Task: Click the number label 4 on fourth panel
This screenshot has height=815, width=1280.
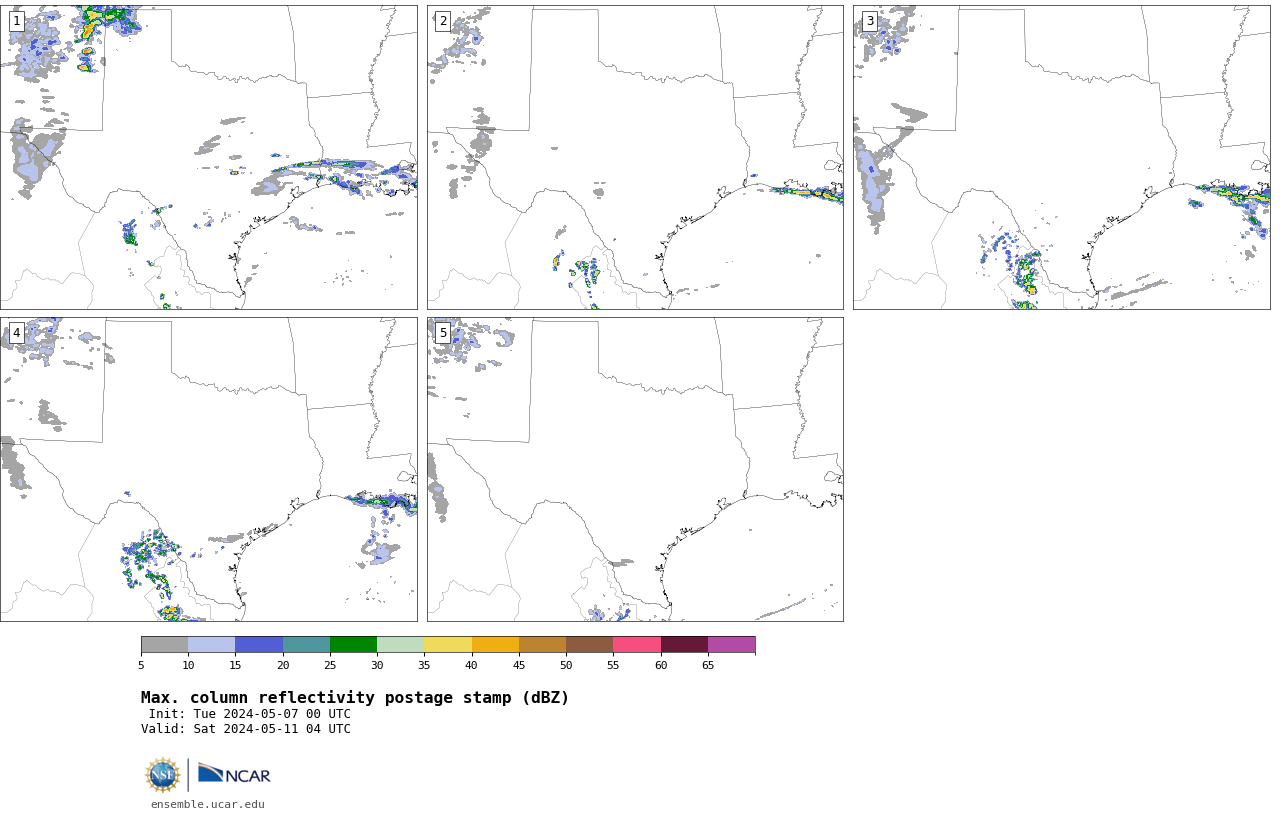Action: click(16, 333)
